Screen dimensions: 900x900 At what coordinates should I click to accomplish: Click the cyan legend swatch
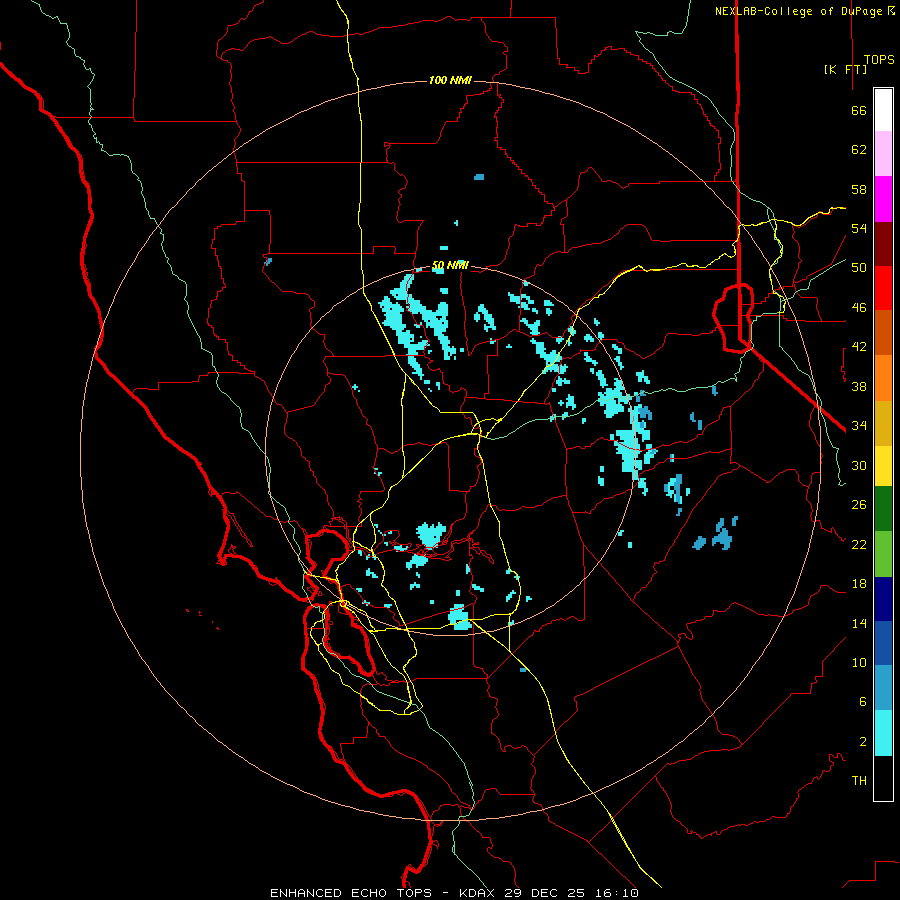click(x=883, y=733)
